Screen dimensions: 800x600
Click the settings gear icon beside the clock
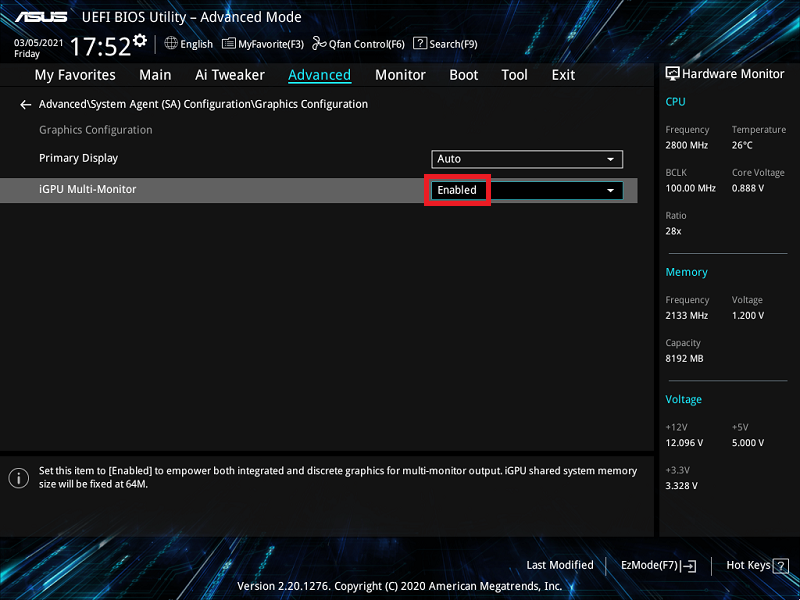pyautogui.click(x=140, y=41)
